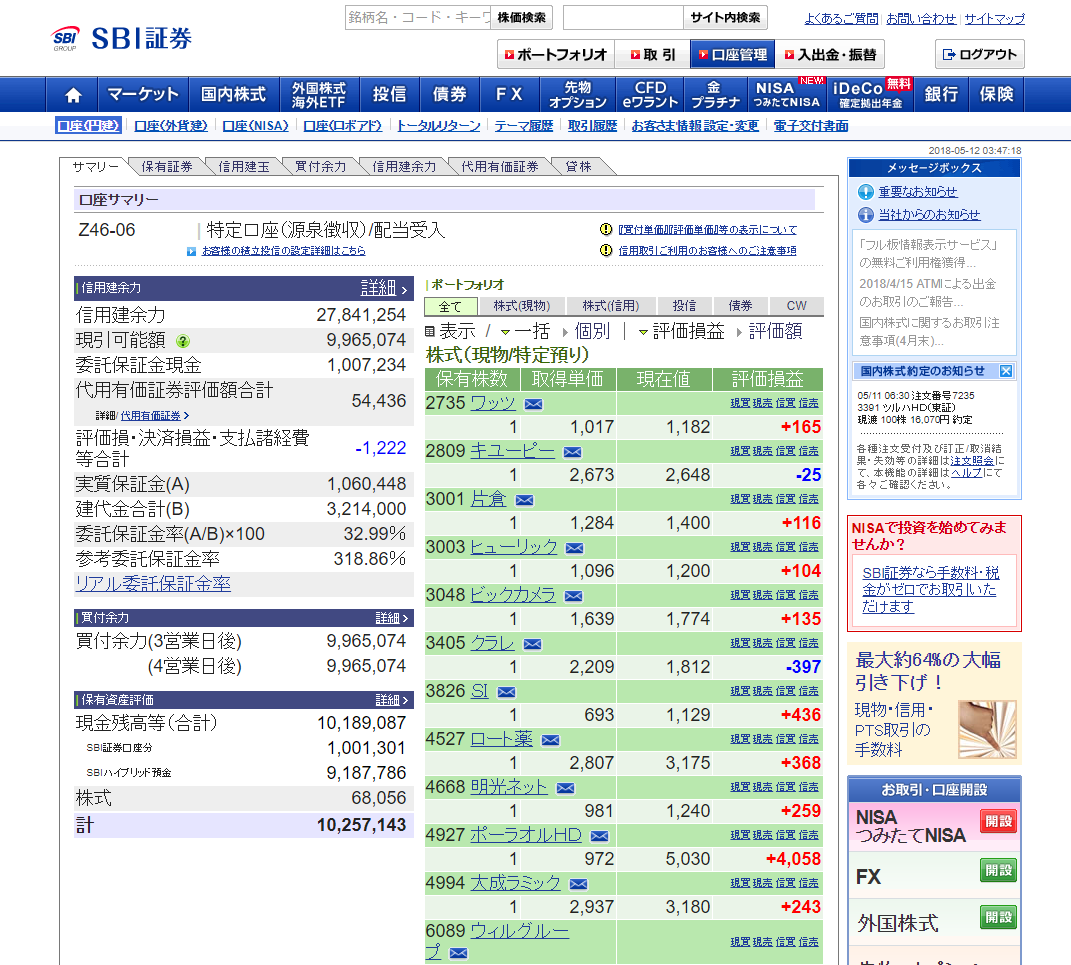Click the envelope icon next to ロート薬
1071x965 pixels.
pyautogui.click(x=551, y=740)
